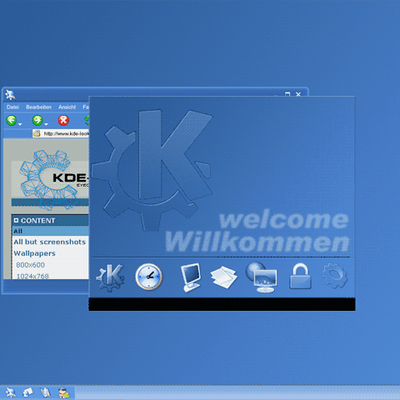The width and height of the screenshot is (400, 400).
Task: Click the stacked papers icon in splash row
Action: coord(224,276)
